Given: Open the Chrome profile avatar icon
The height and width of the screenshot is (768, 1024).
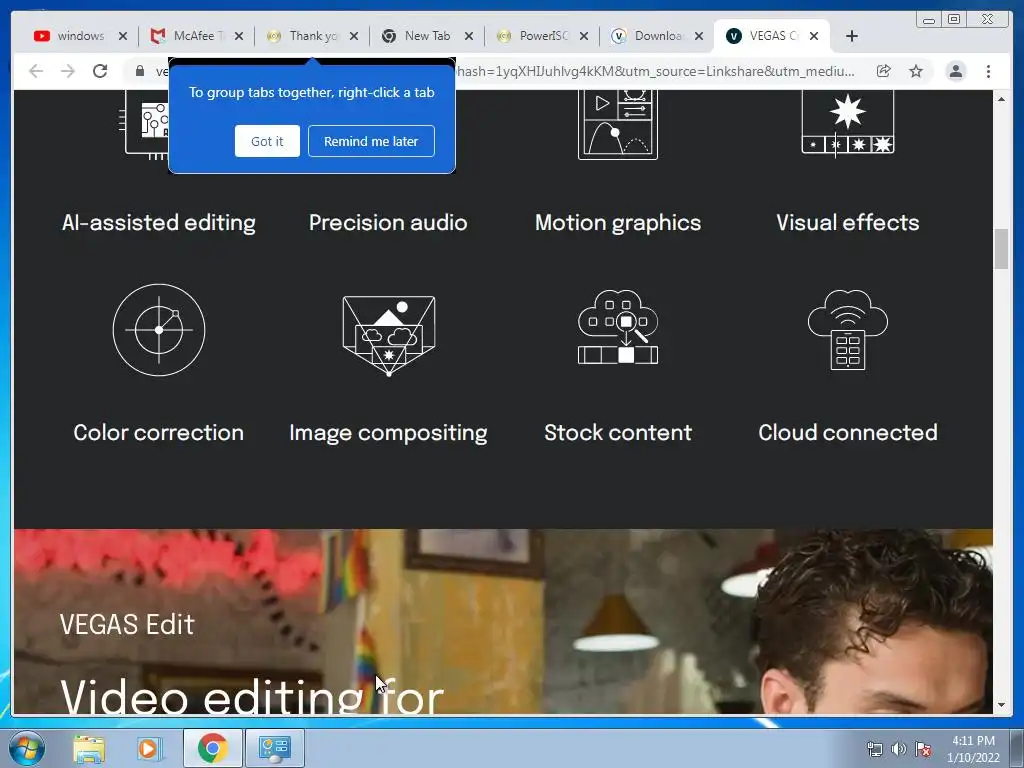Looking at the screenshot, I should pyautogui.click(x=956, y=71).
